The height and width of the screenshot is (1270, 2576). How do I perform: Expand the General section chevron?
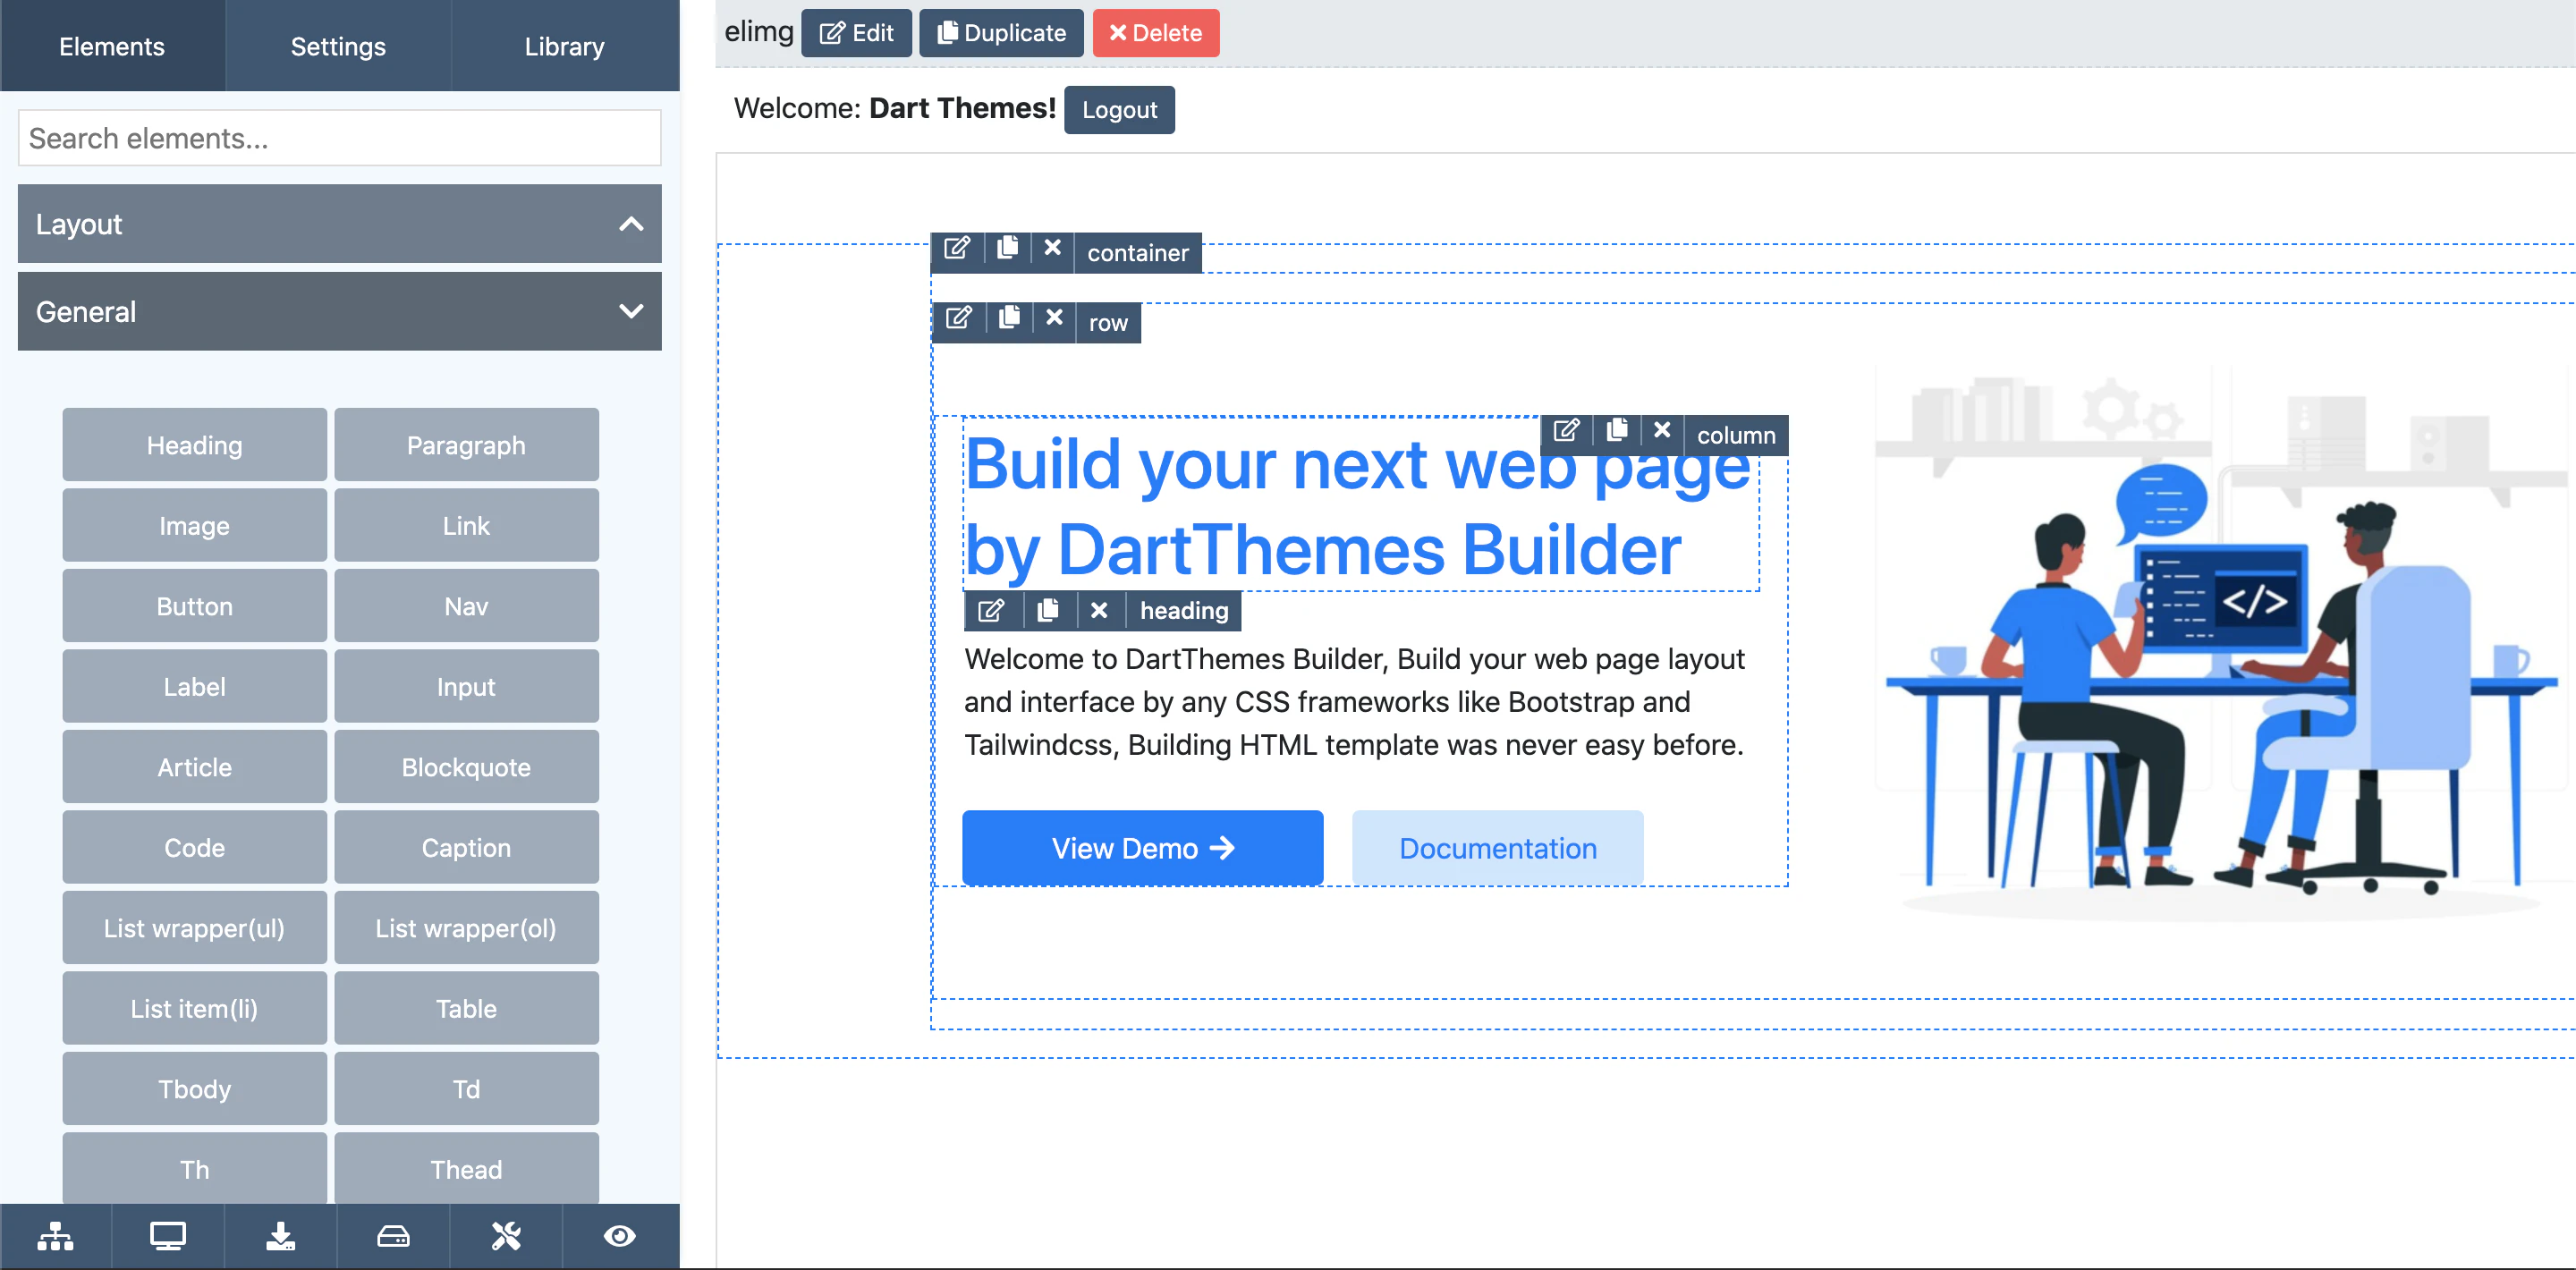coord(631,311)
